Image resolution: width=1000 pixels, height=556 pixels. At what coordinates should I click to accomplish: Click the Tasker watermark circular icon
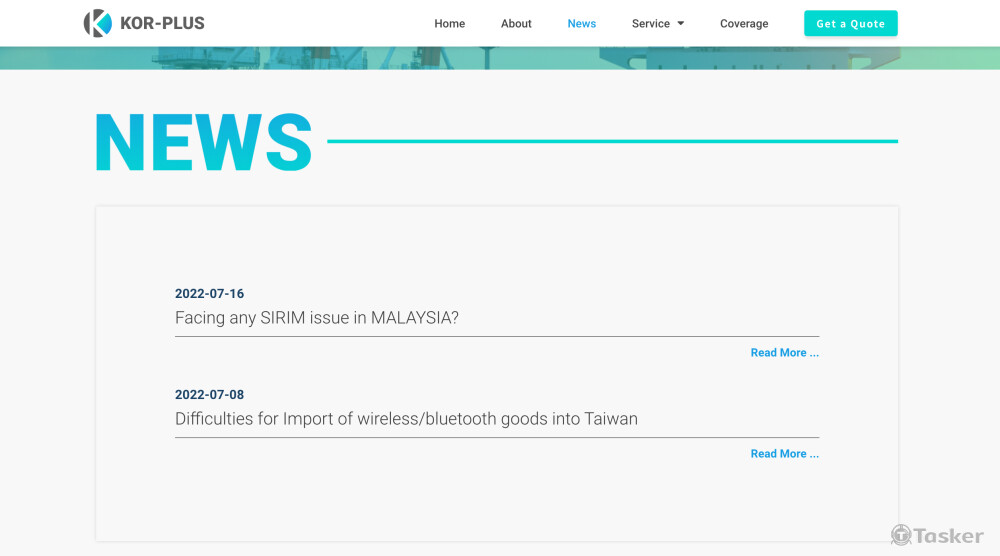(901, 535)
